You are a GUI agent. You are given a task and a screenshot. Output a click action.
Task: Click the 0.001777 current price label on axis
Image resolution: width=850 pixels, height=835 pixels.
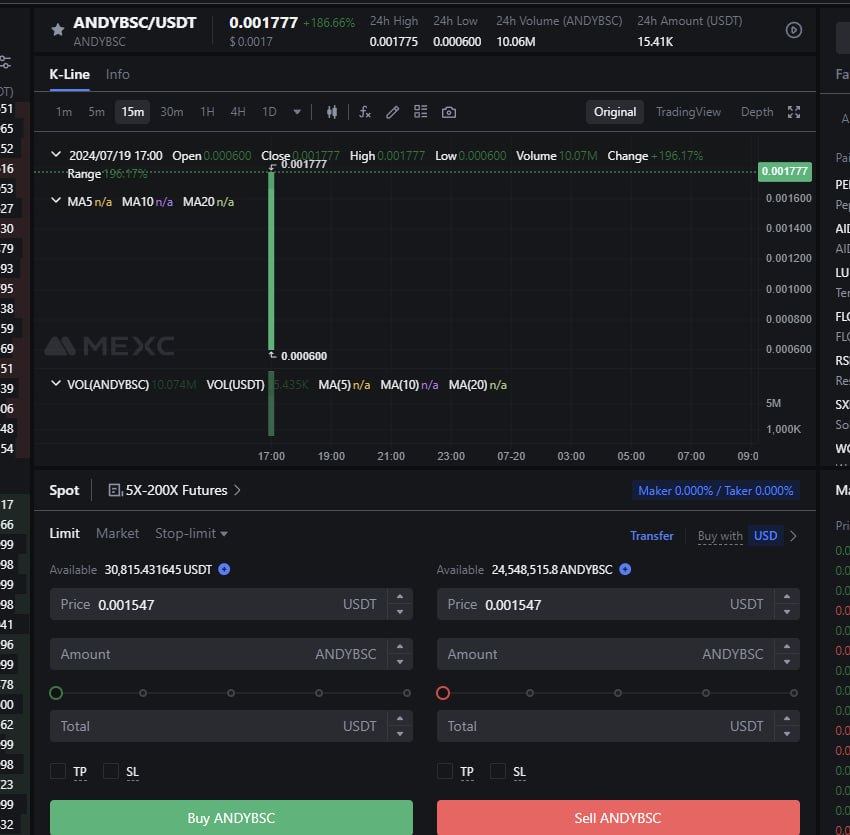tap(784, 171)
